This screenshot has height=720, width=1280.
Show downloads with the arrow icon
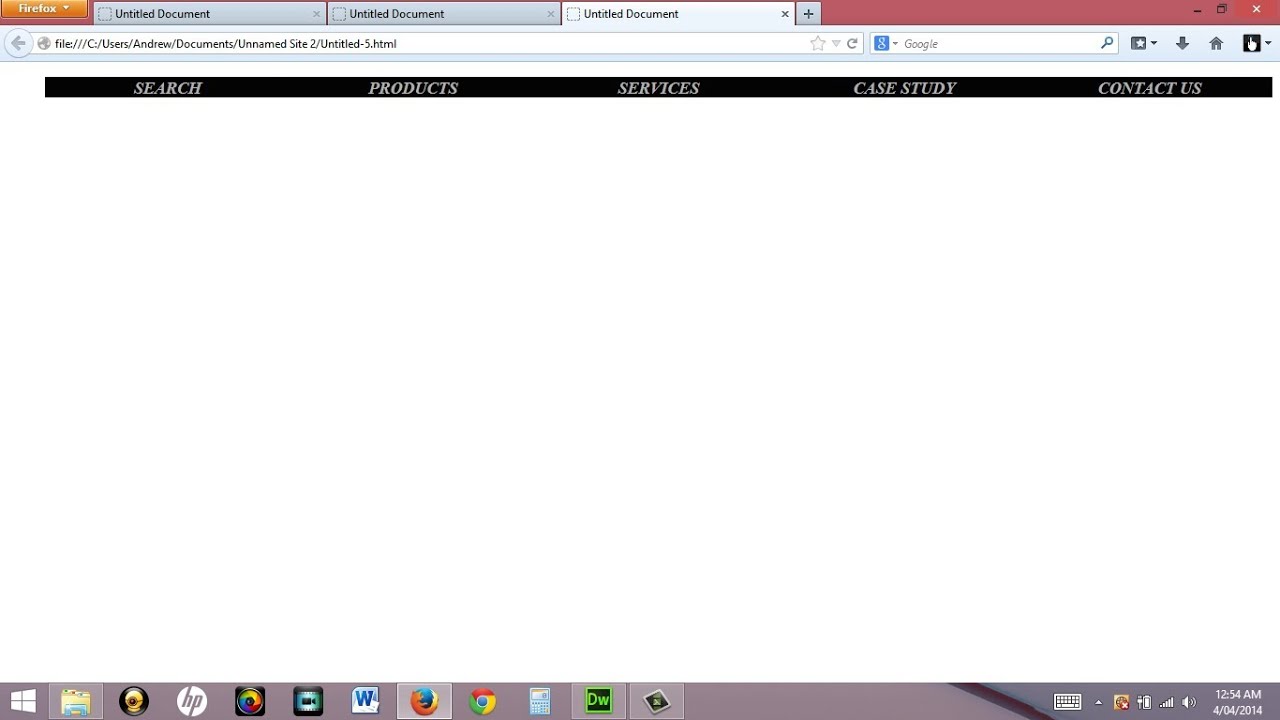[1182, 44]
